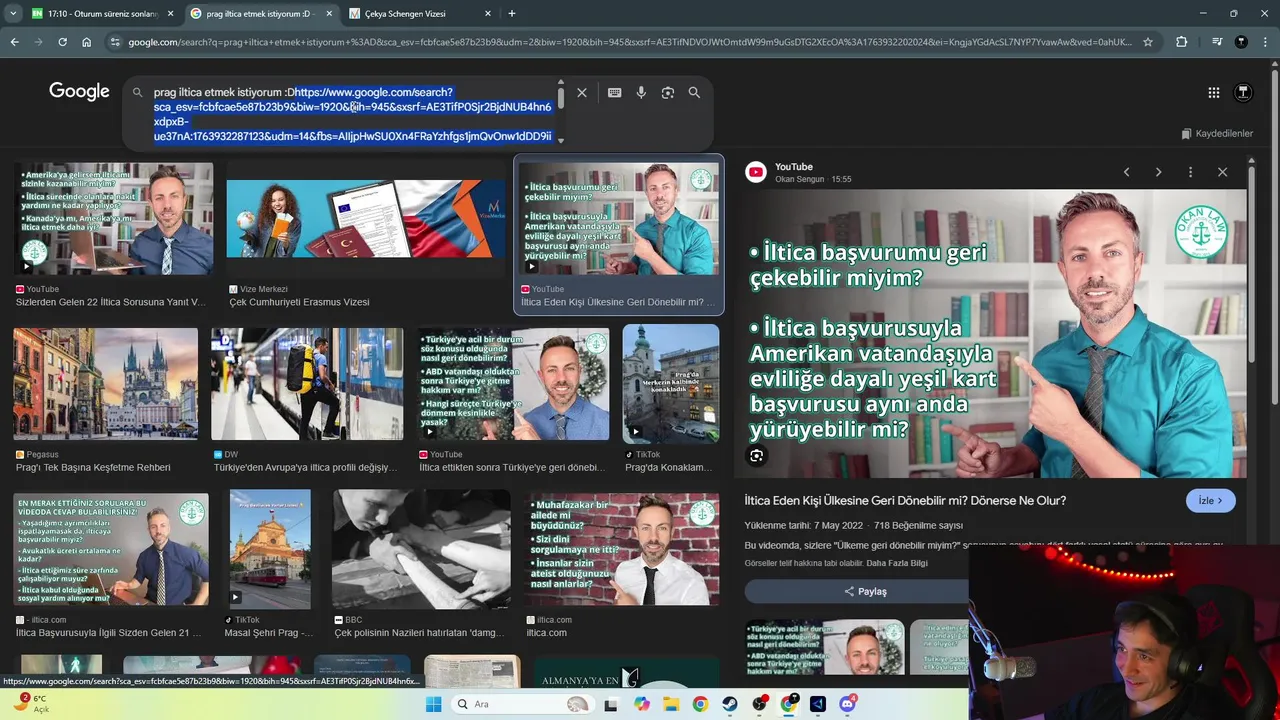Open the Google apps grid

click(x=1213, y=92)
